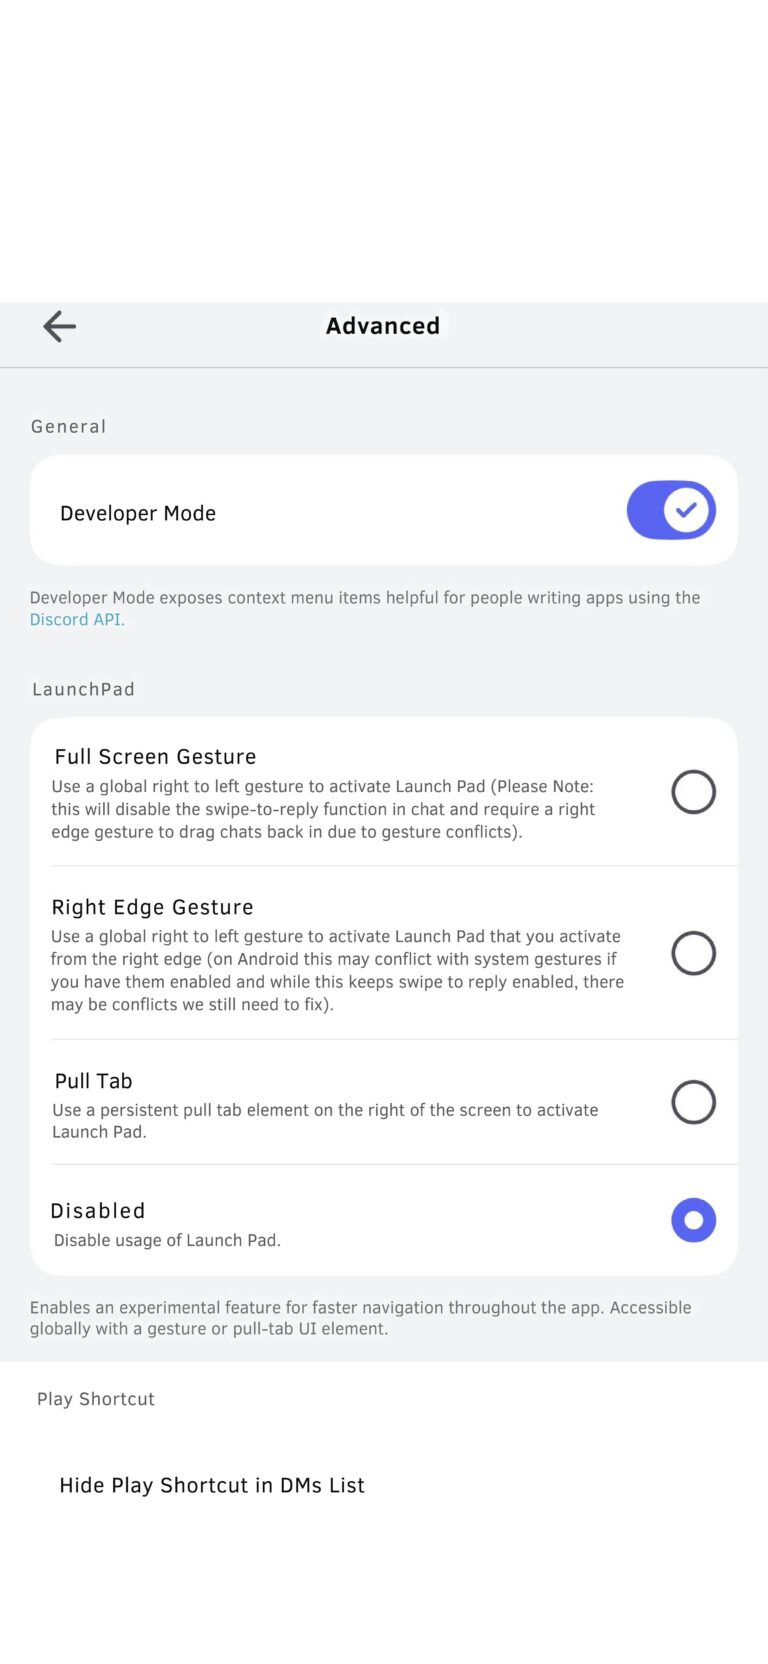Click the LaunchPad section header
768x1664 pixels.
pos(83,688)
